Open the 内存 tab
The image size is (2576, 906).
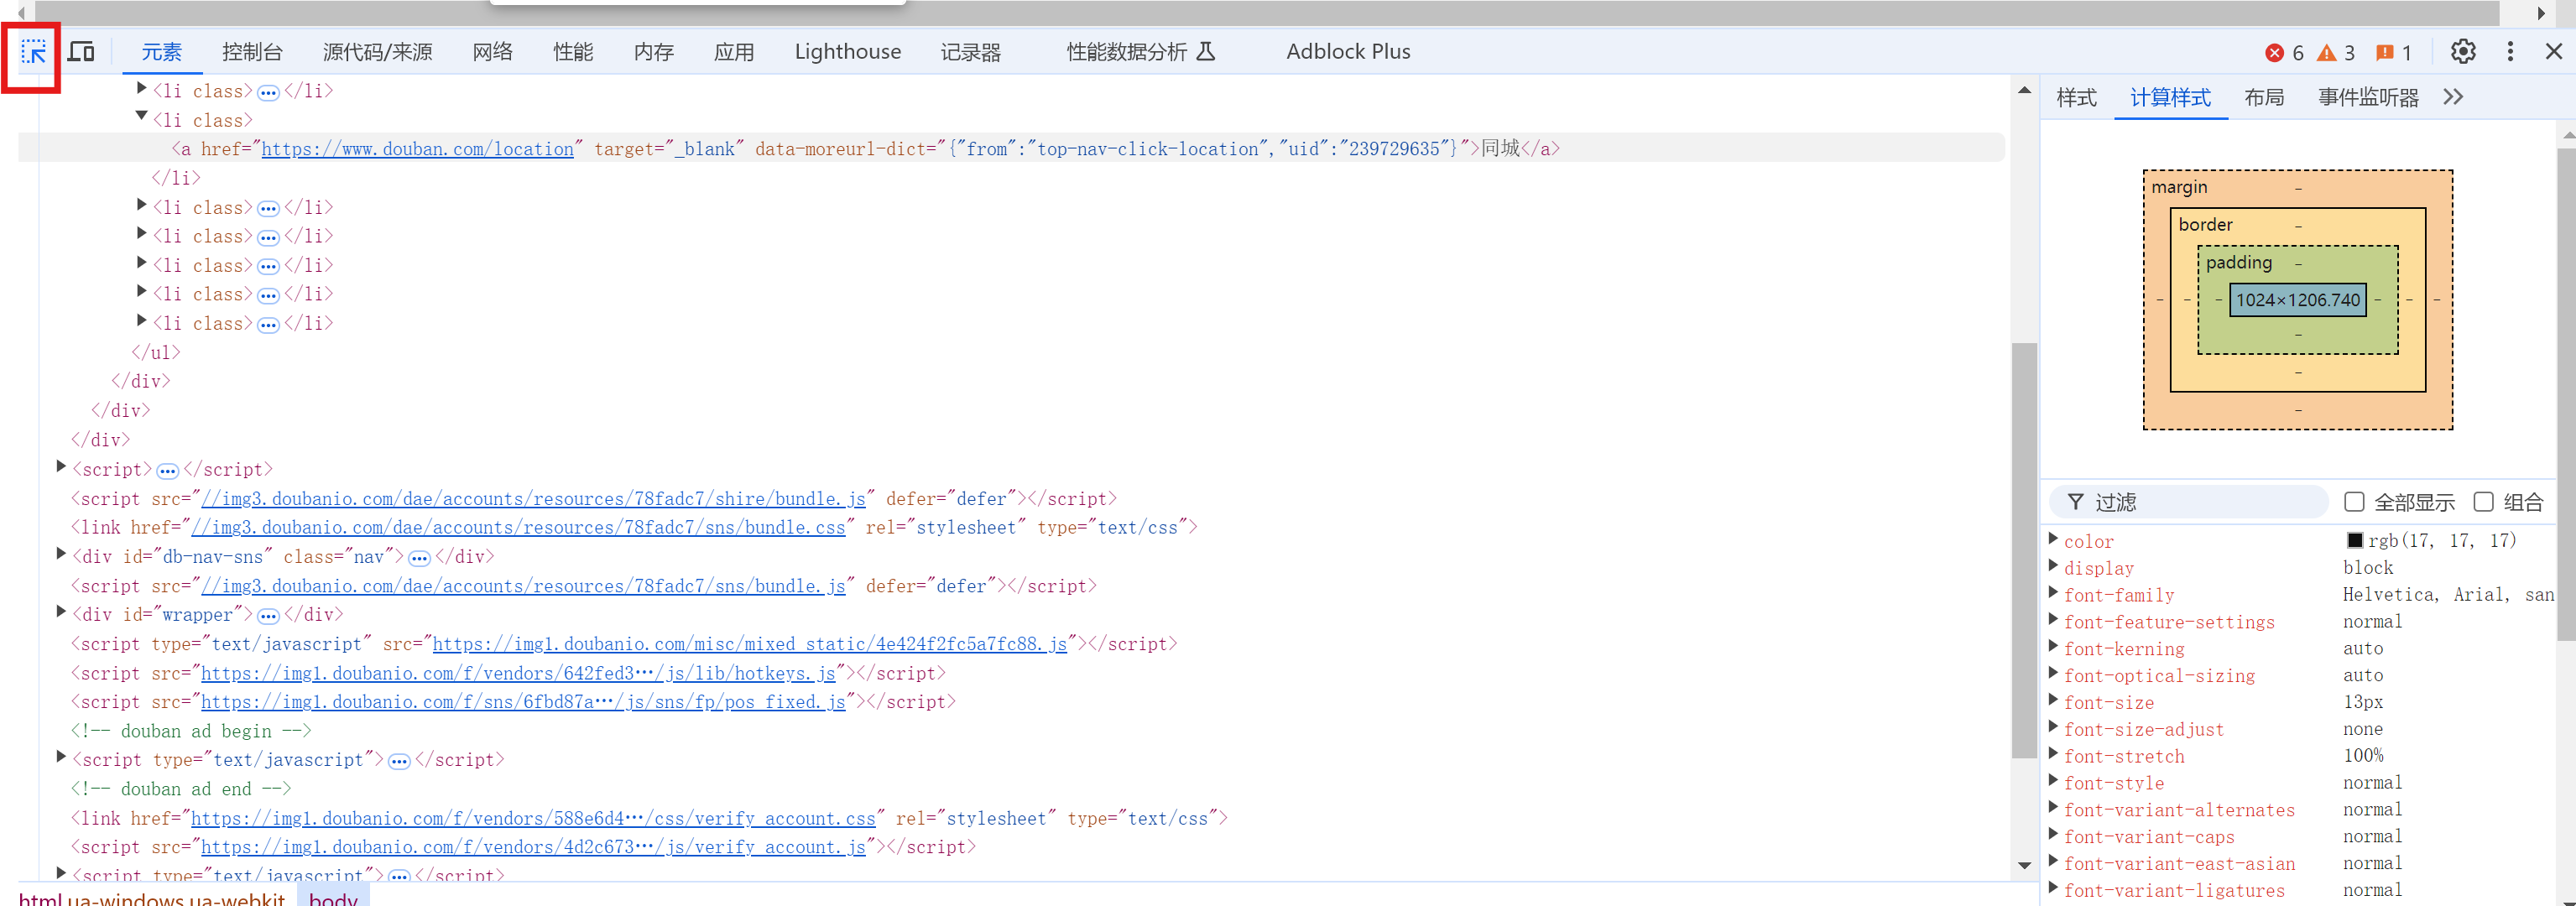(x=653, y=52)
